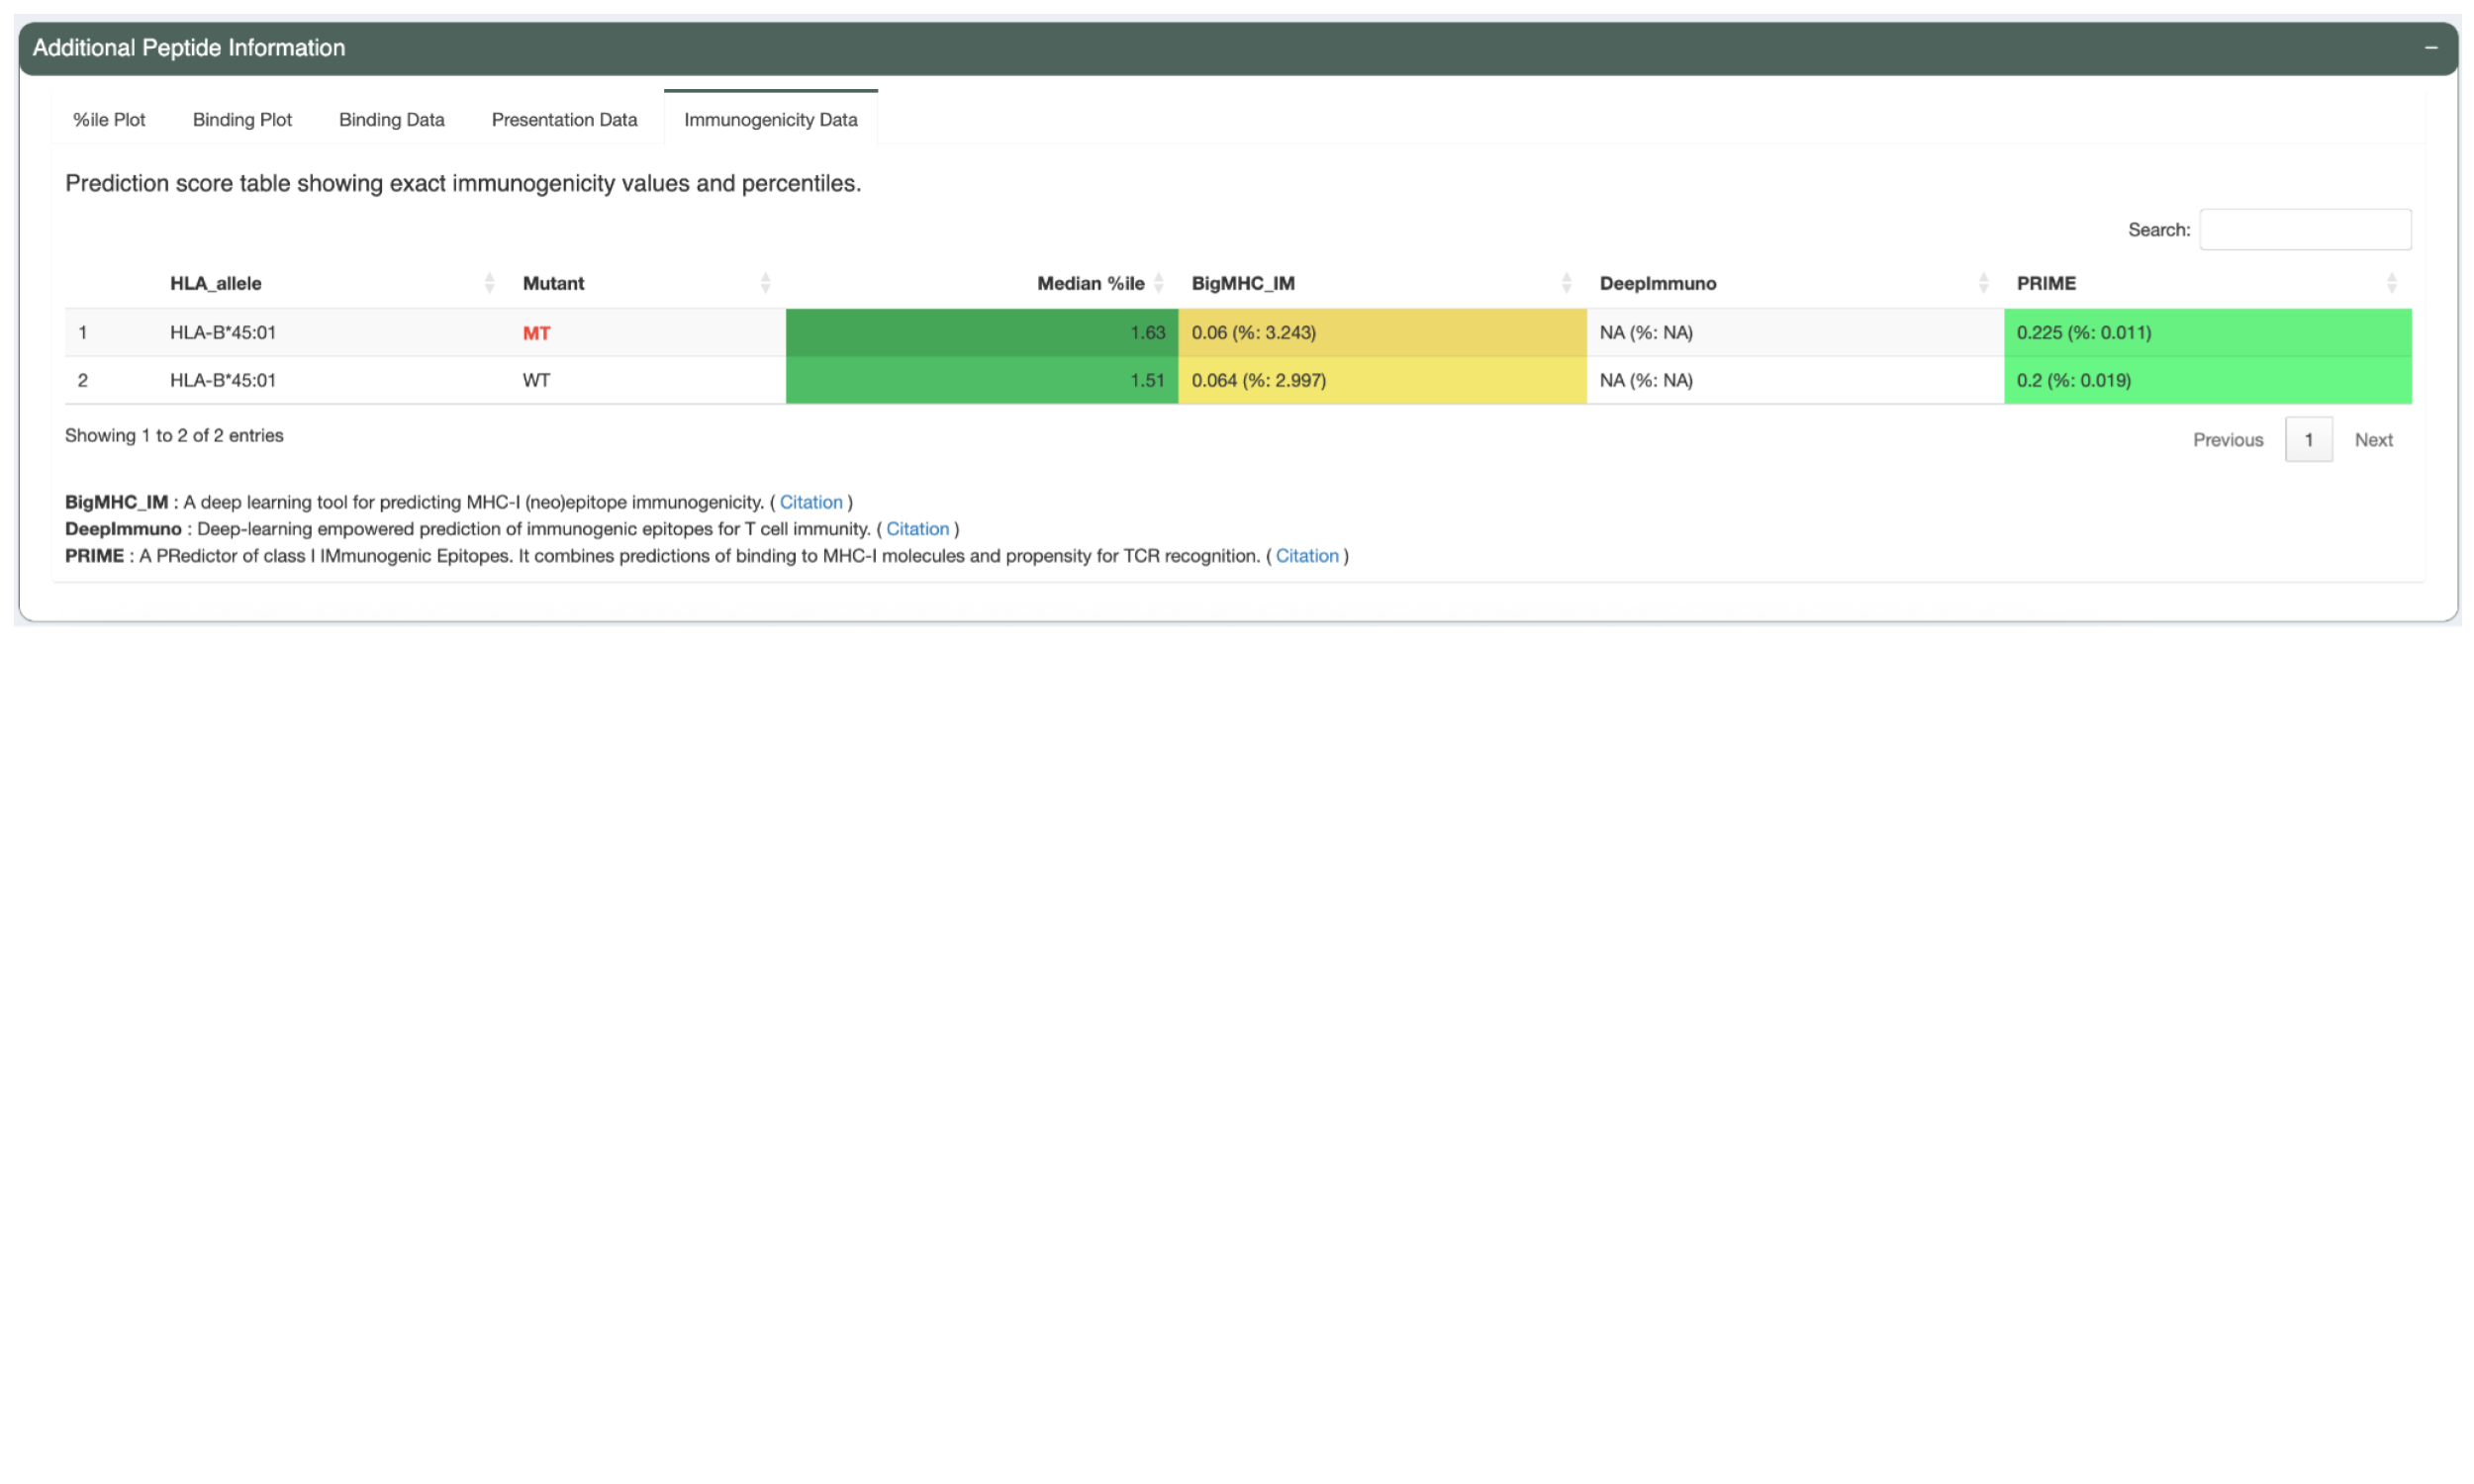This screenshot has width=2474, height=1484.
Task: Collapse the Additional Peptide Information panel
Action: coord(2430,48)
